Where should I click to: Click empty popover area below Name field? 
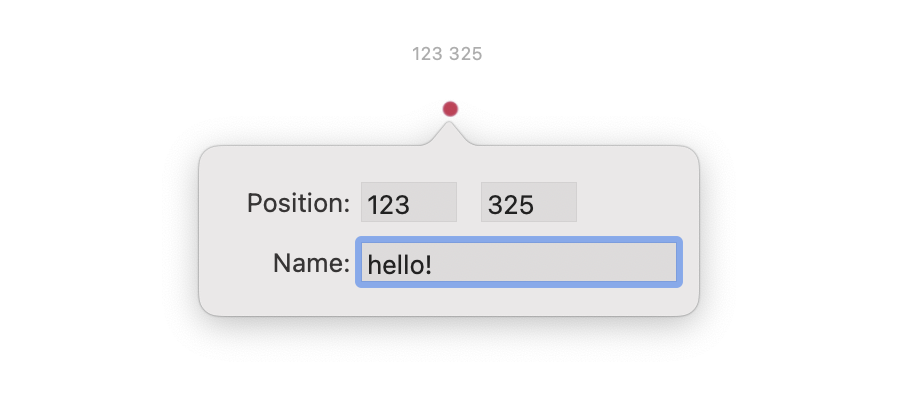point(449,301)
